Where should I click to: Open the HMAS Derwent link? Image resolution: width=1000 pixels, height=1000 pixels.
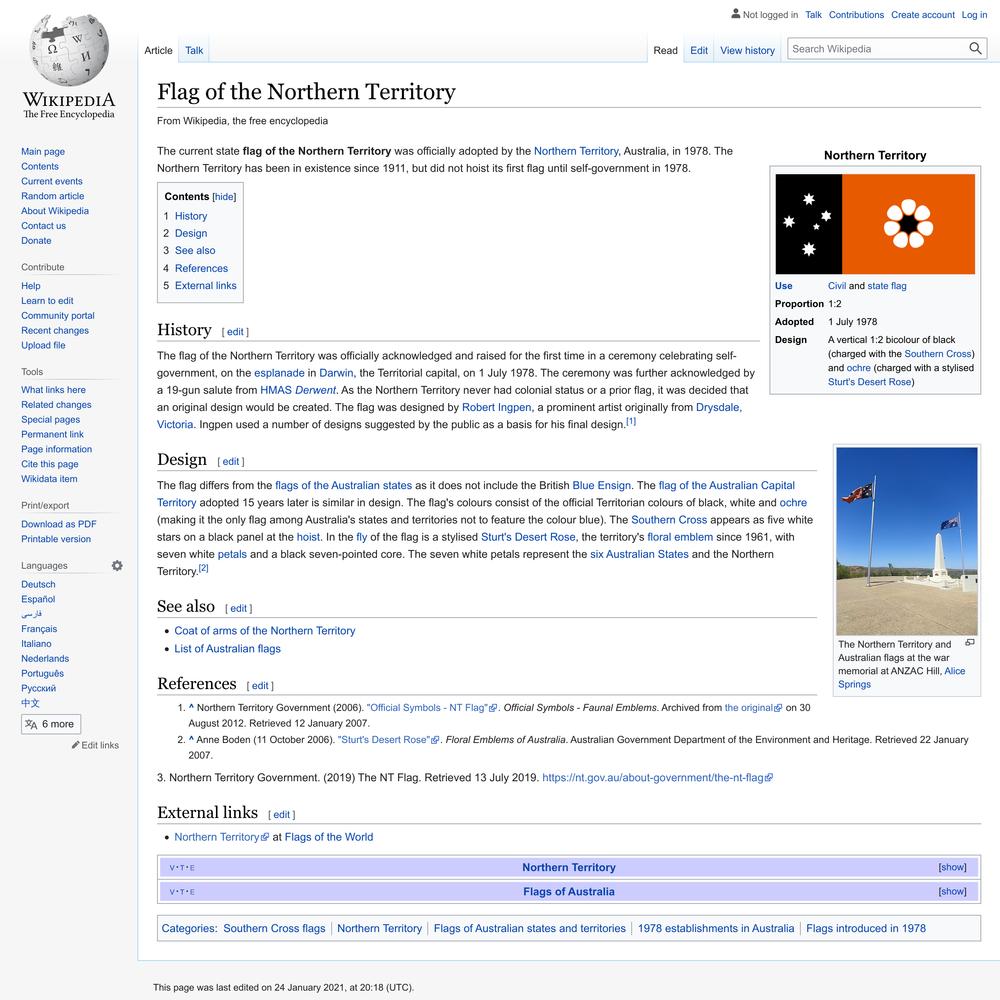(298, 390)
